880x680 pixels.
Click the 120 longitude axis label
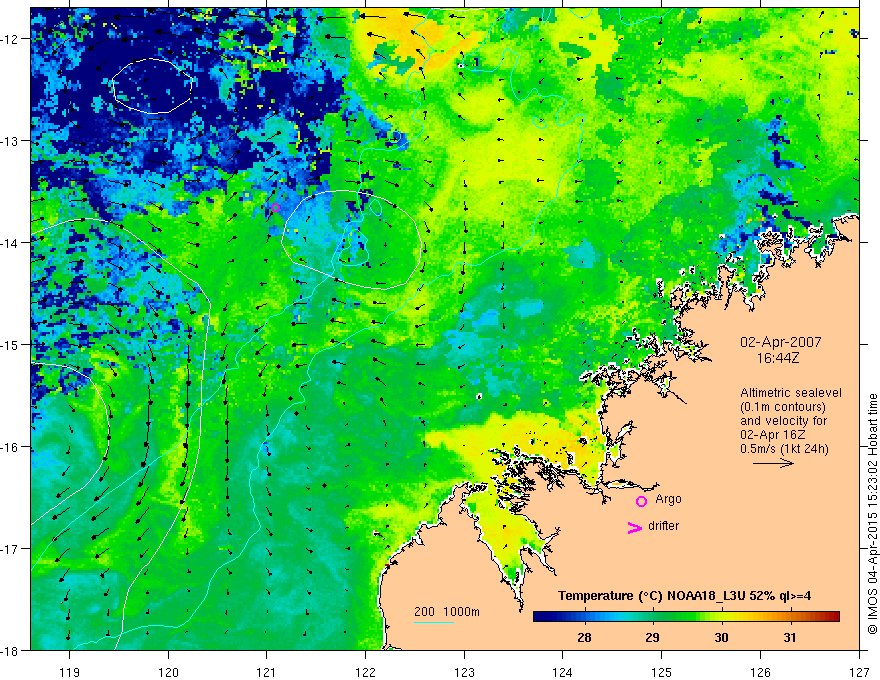pyautogui.click(x=168, y=672)
